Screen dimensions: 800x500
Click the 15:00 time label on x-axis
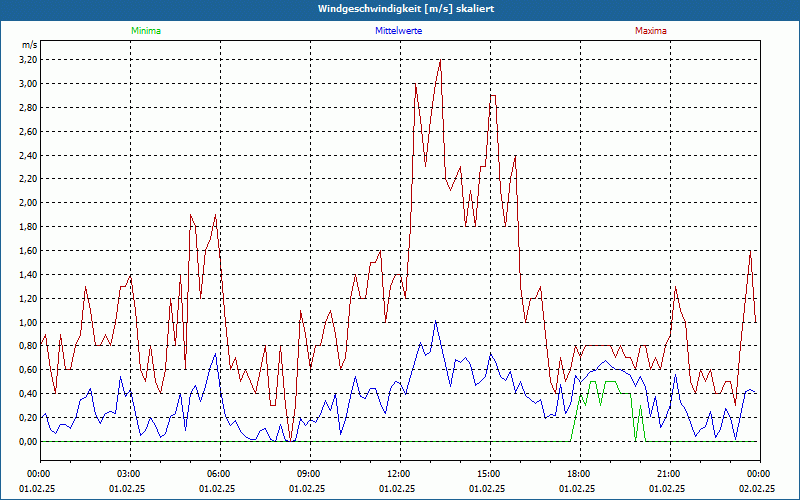click(487, 474)
